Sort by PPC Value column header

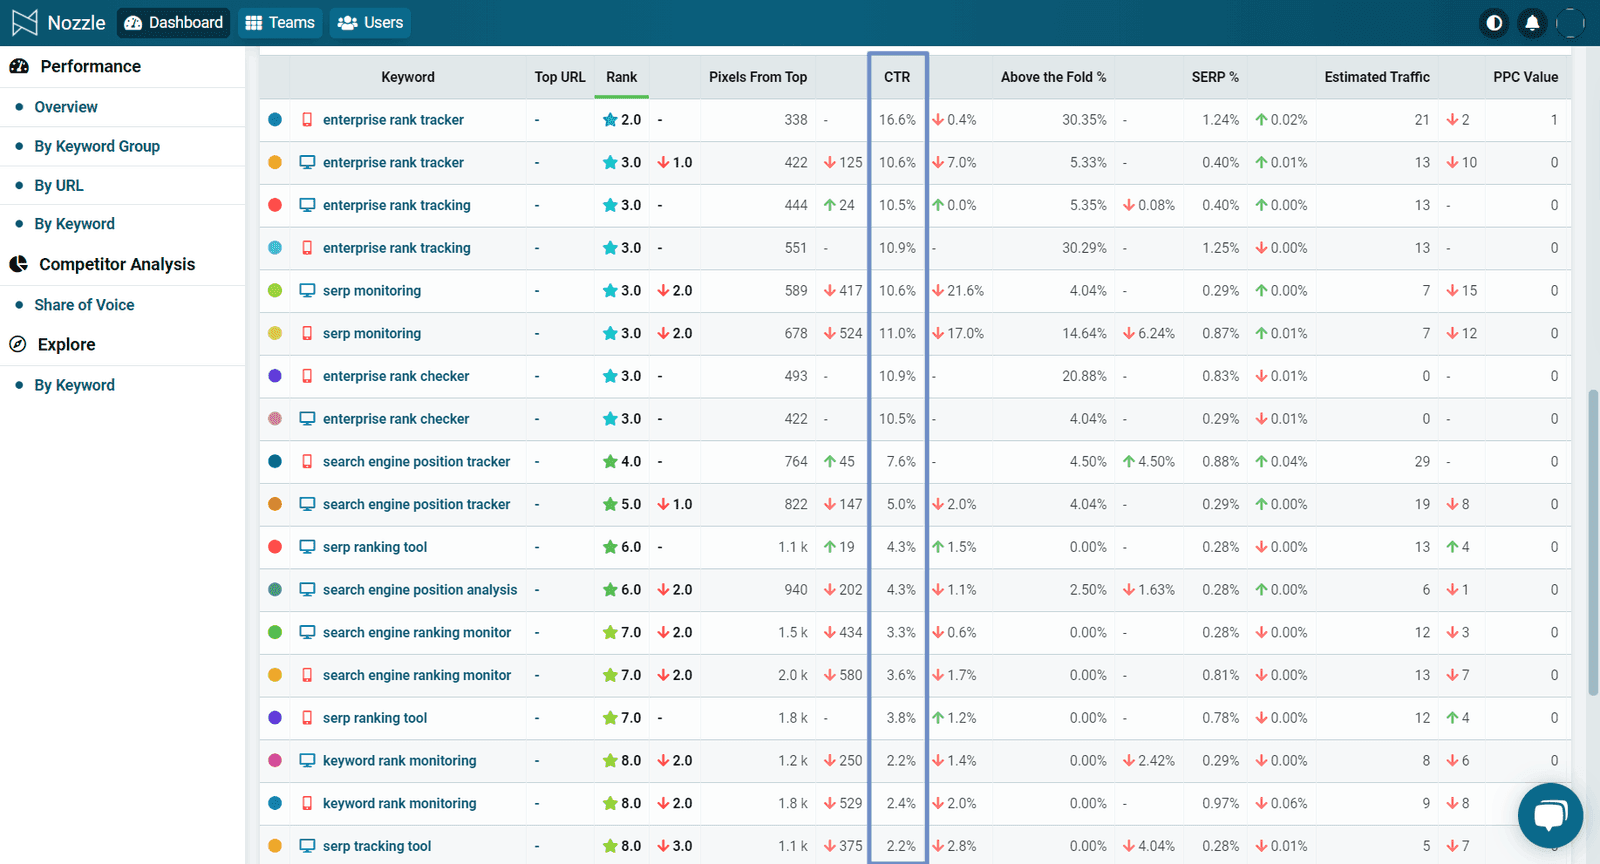tap(1525, 77)
